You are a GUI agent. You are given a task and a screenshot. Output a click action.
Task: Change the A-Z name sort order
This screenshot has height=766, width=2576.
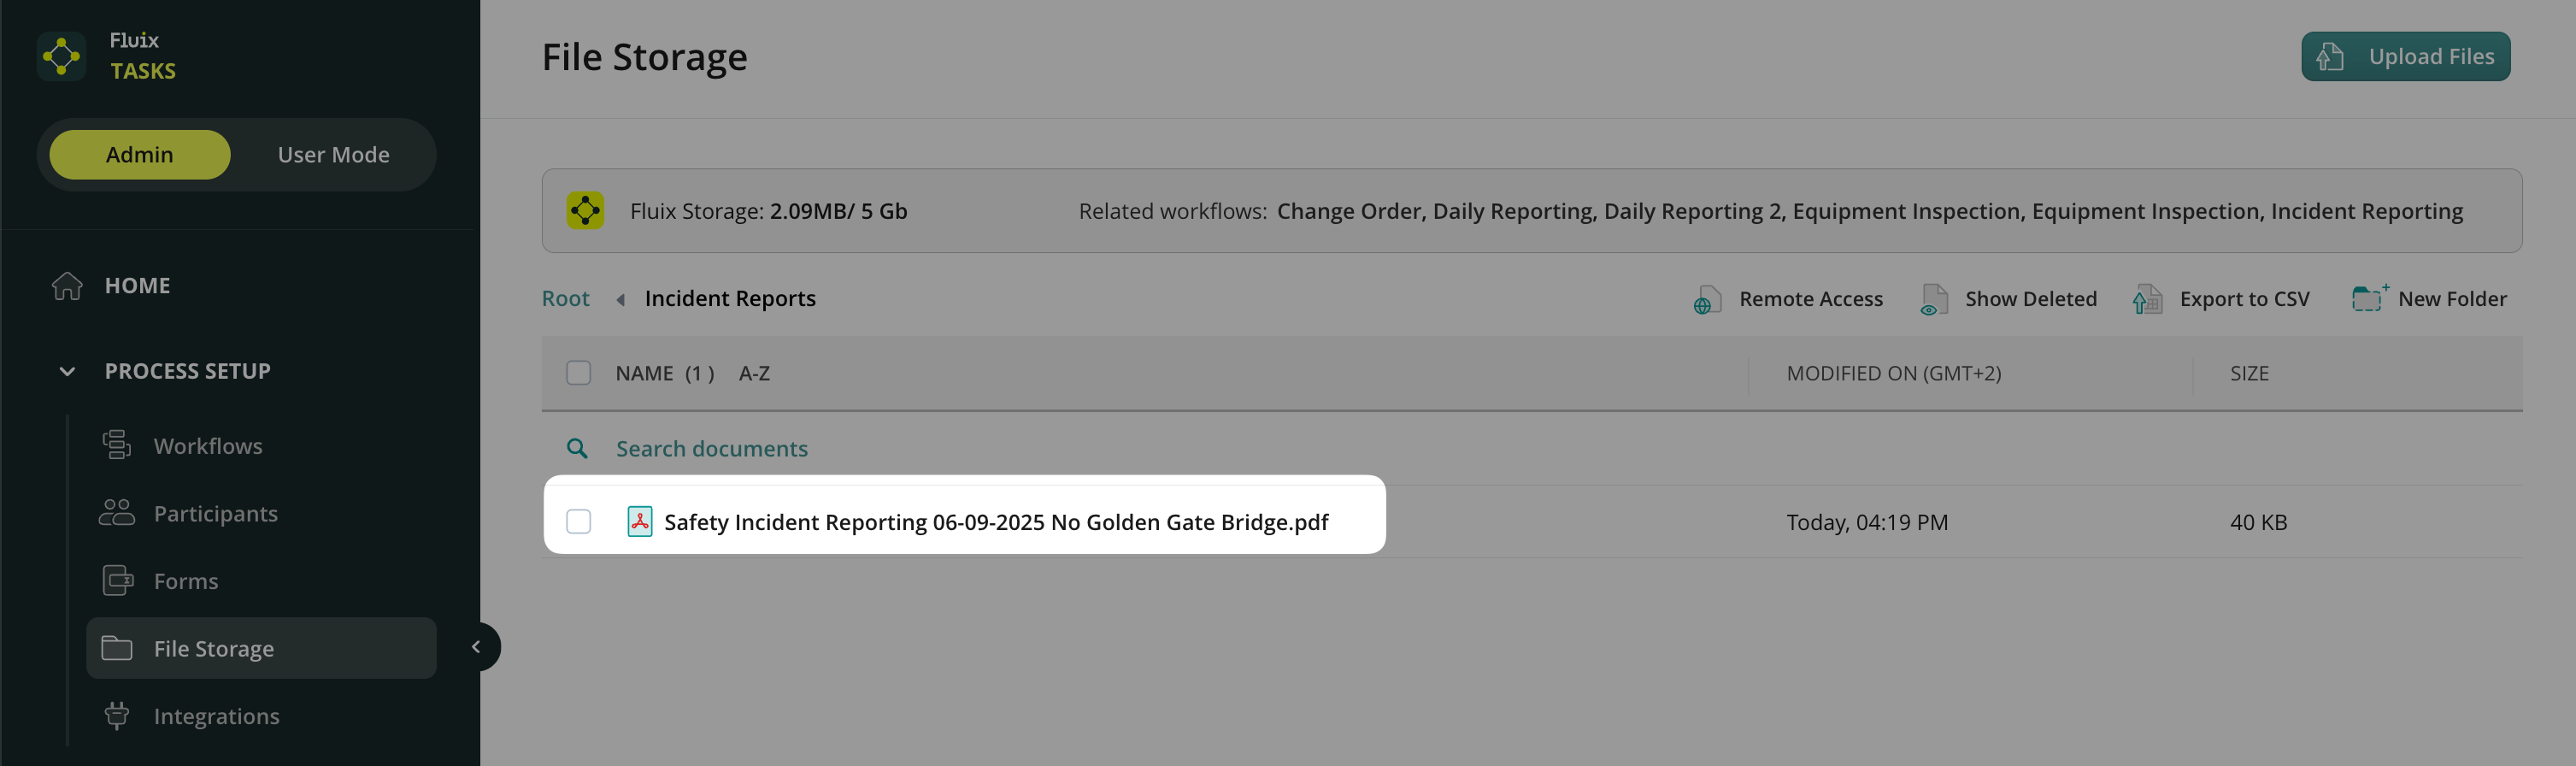(754, 373)
